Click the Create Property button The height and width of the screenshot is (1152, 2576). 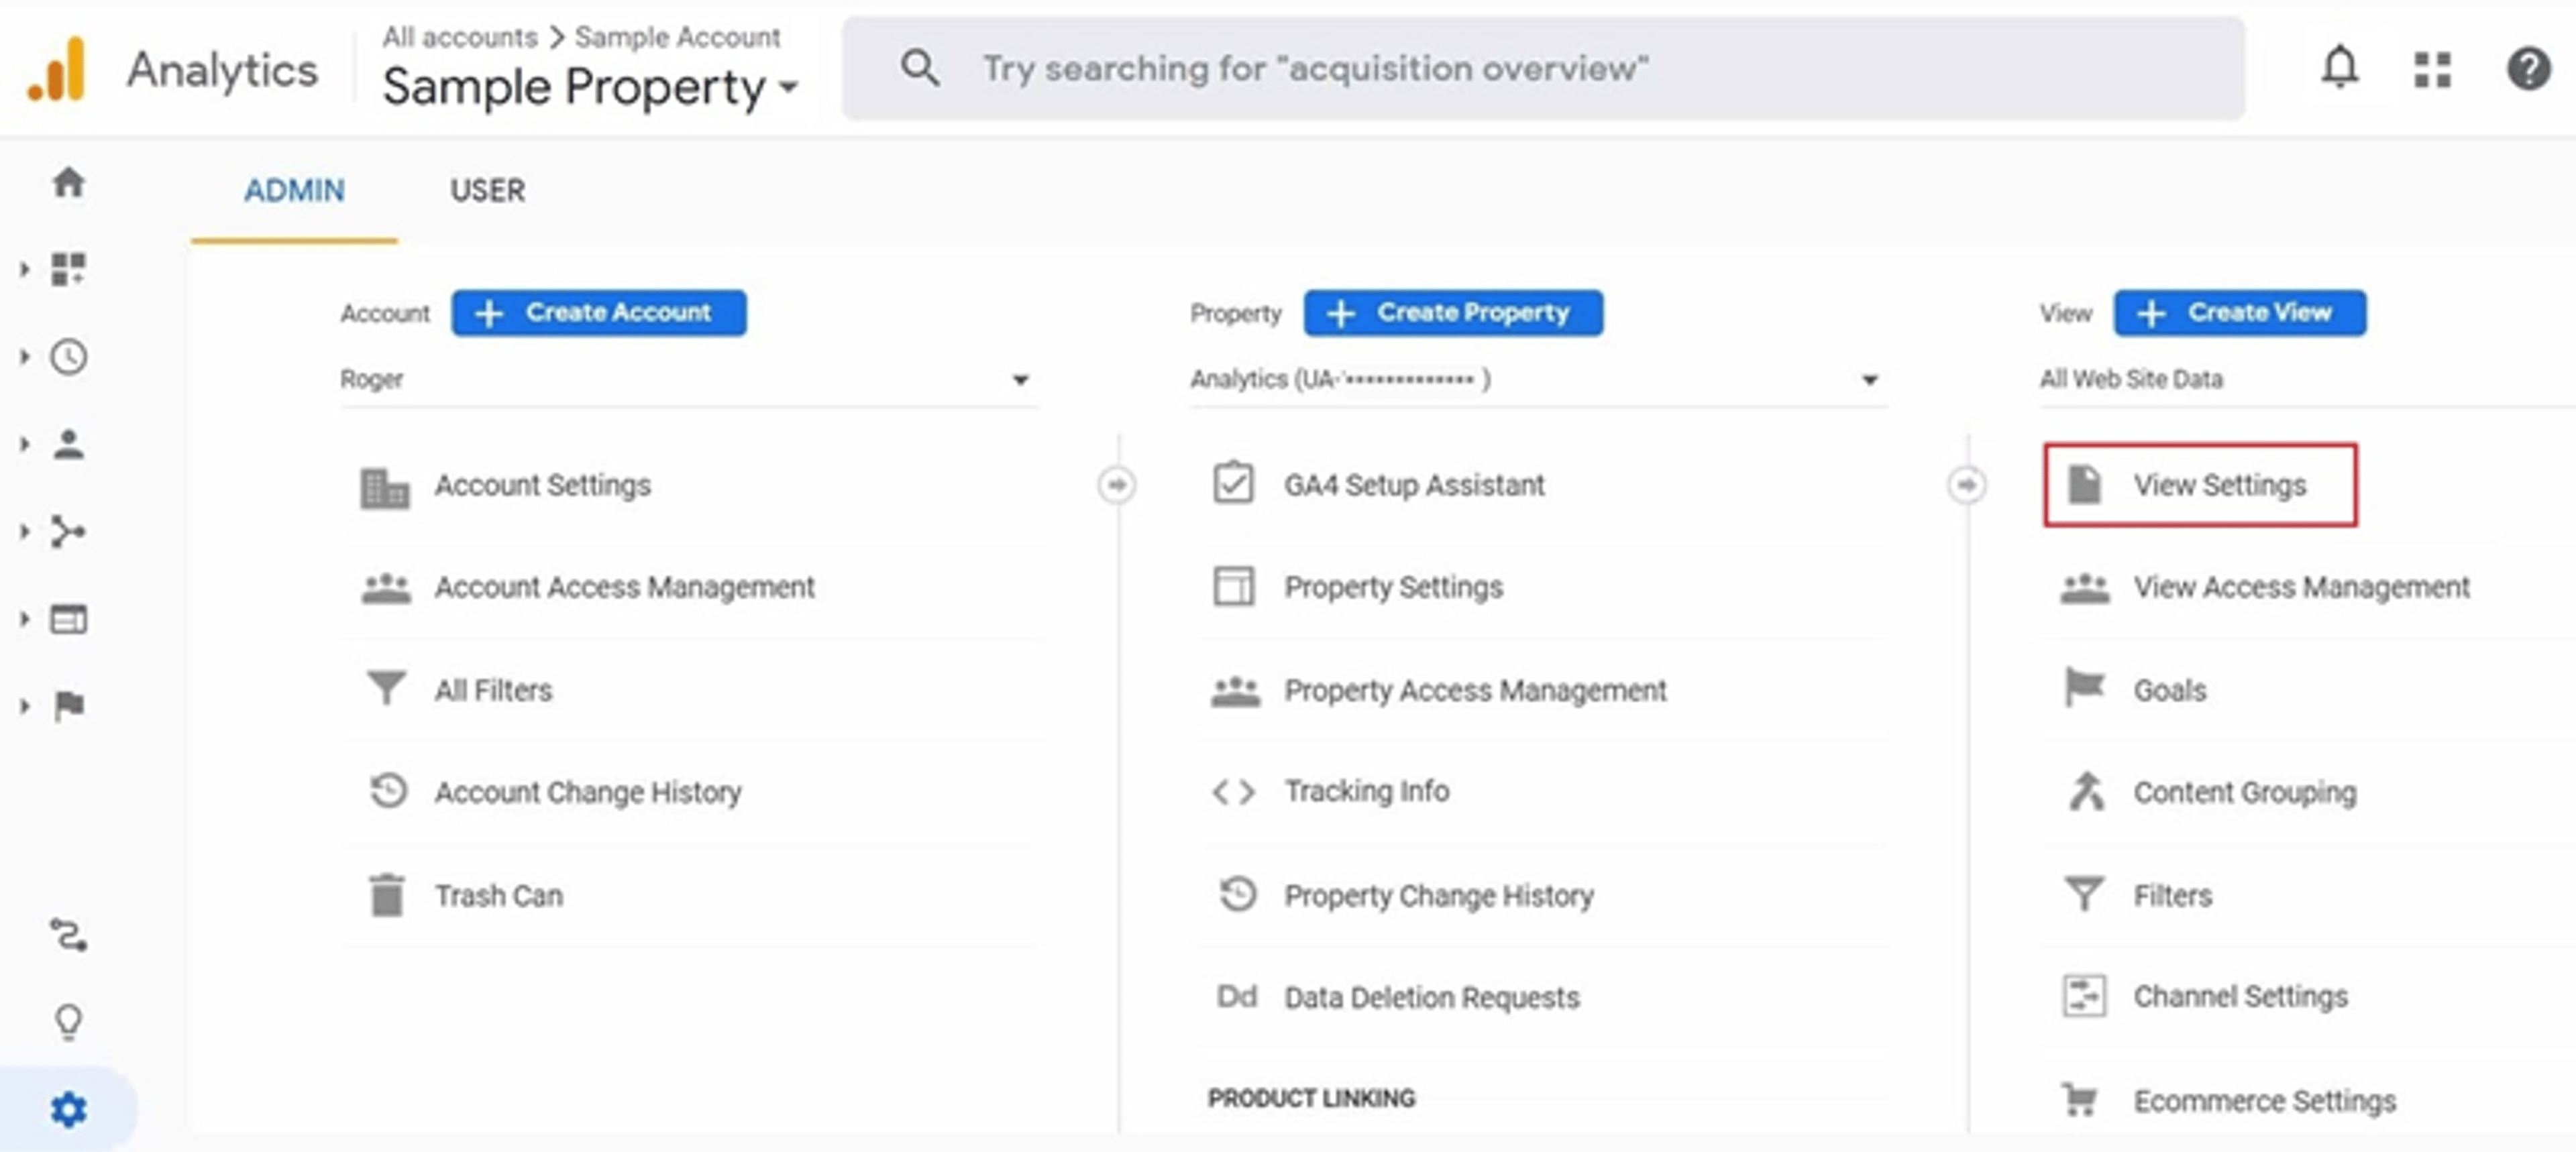1453,313
